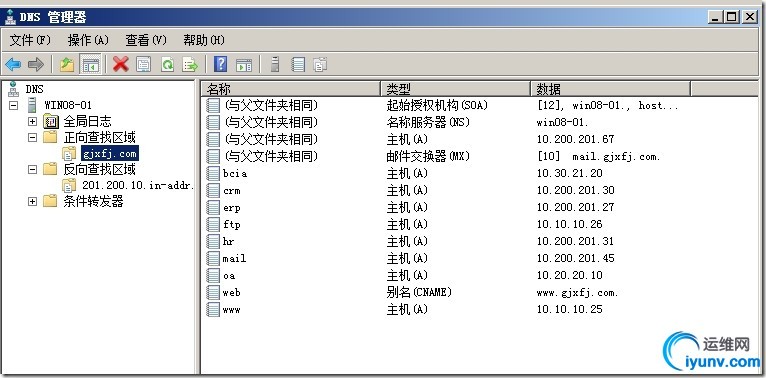Select the 反向查找区域 folder
This screenshot has height=378, width=766.
(x=100, y=169)
